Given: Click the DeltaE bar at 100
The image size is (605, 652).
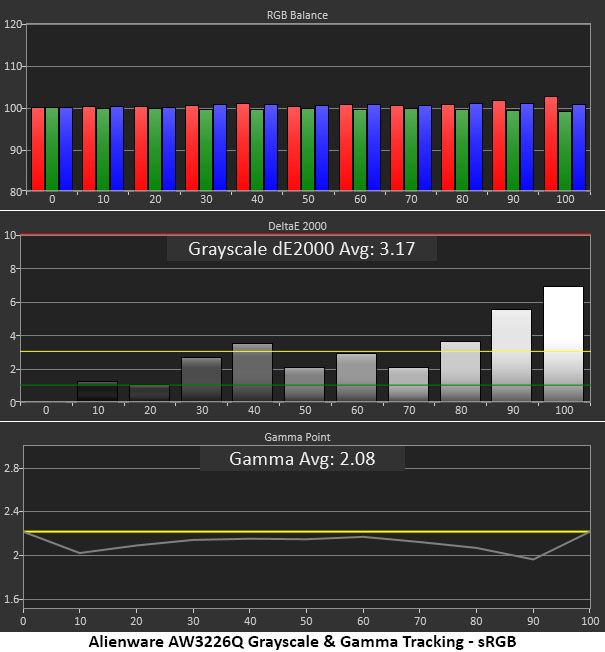Looking at the screenshot, I should click(x=563, y=344).
